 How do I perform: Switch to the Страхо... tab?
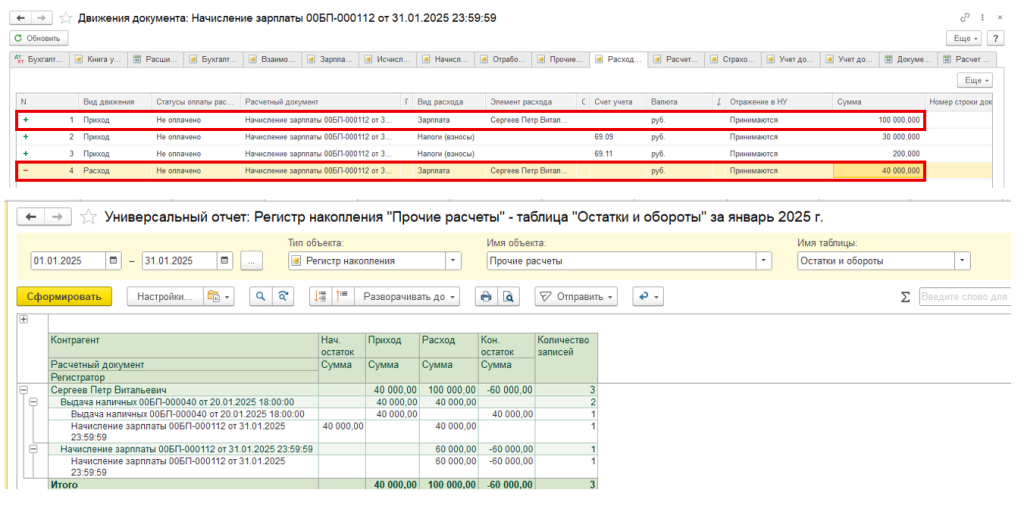tap(733, 59)
